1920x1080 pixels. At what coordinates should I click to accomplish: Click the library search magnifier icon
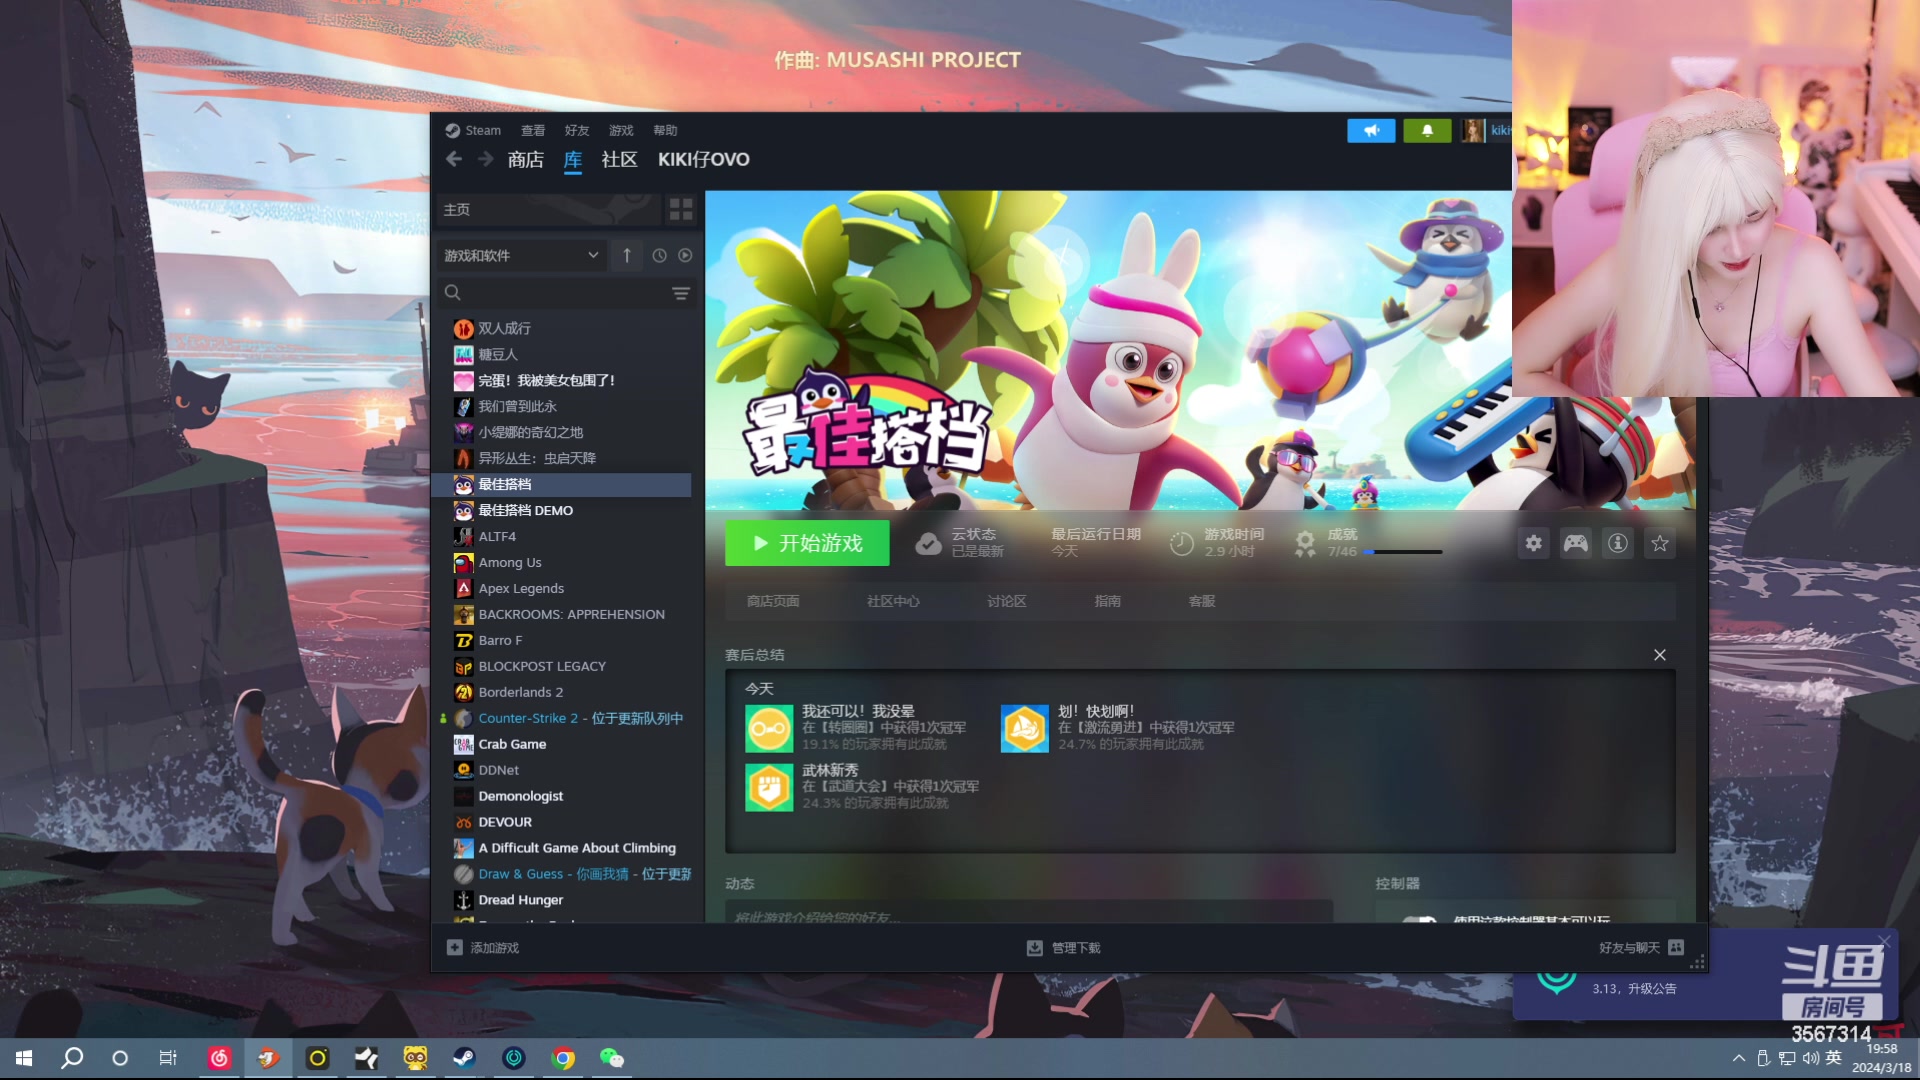pyautogui.click(x=452, y=293)
